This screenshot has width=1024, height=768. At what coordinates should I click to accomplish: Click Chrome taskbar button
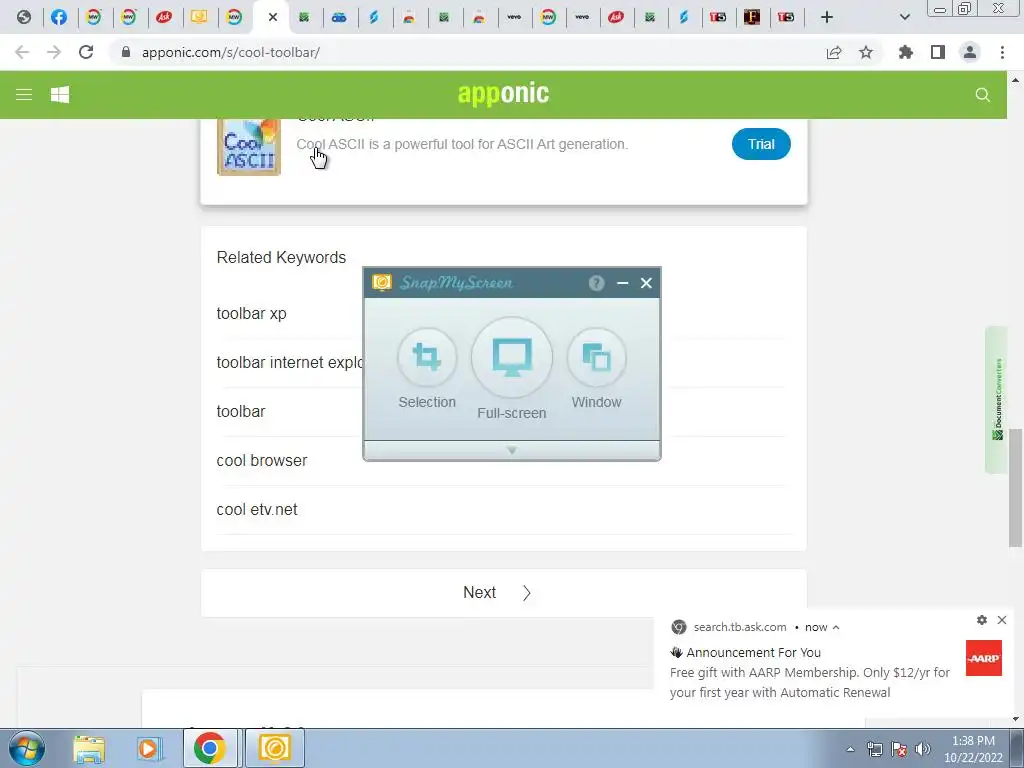click(210, 748)
